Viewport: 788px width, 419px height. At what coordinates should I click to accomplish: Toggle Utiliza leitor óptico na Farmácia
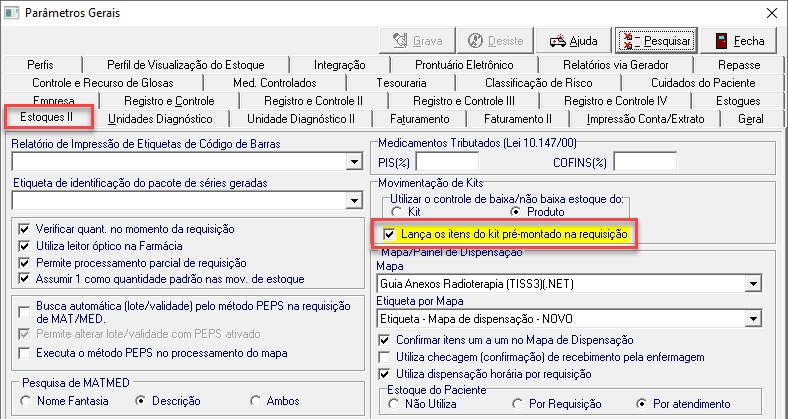24,246
